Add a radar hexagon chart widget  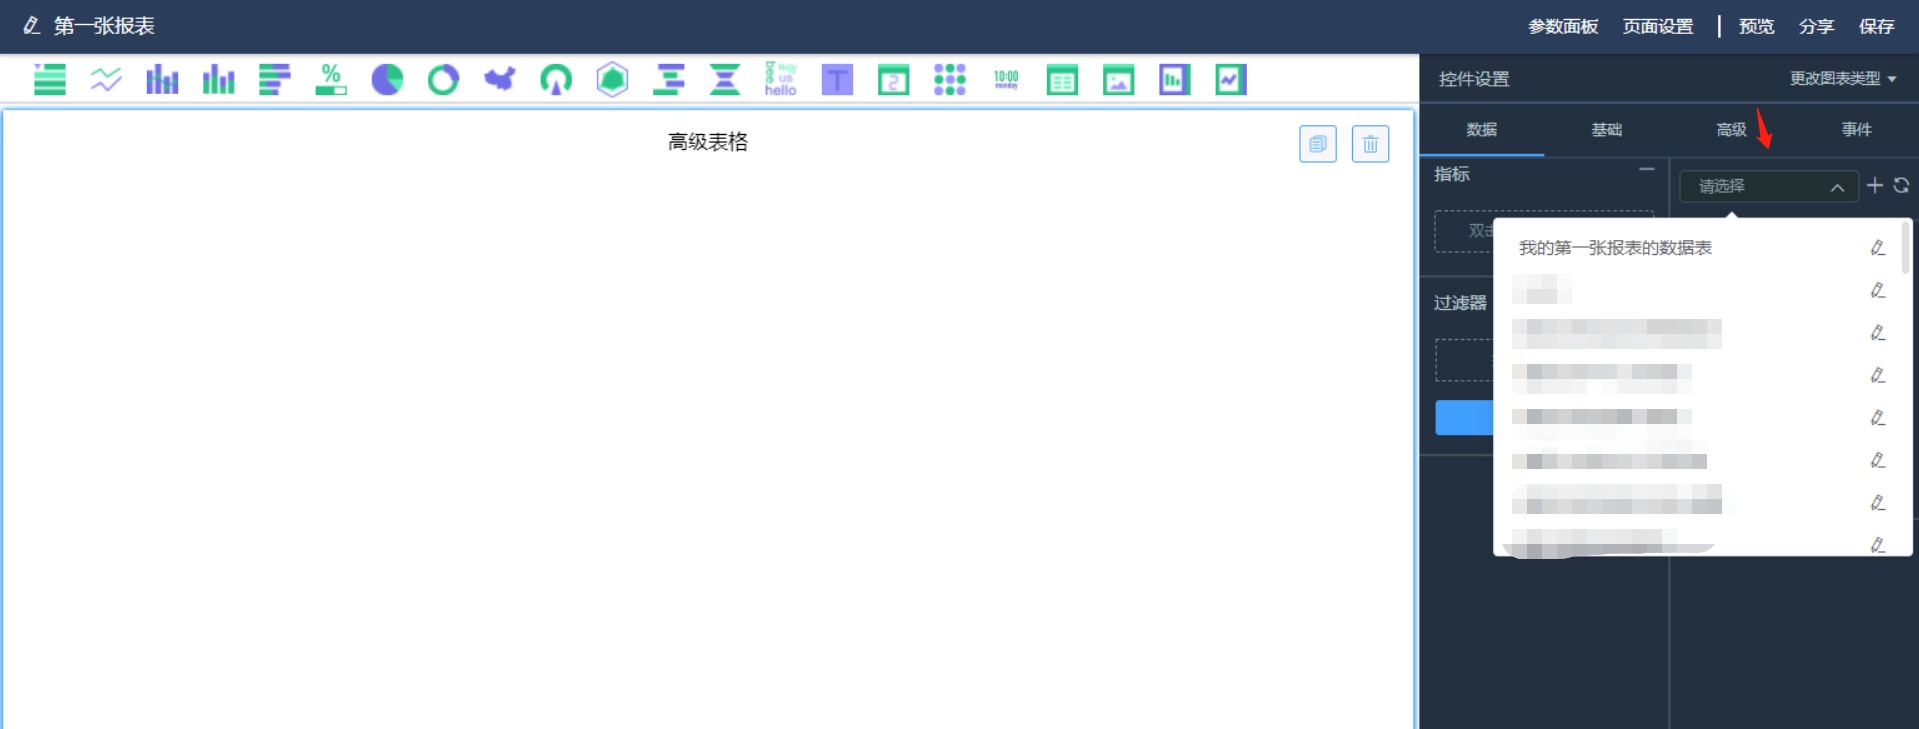pyautogui.click(x=612, y=79)
